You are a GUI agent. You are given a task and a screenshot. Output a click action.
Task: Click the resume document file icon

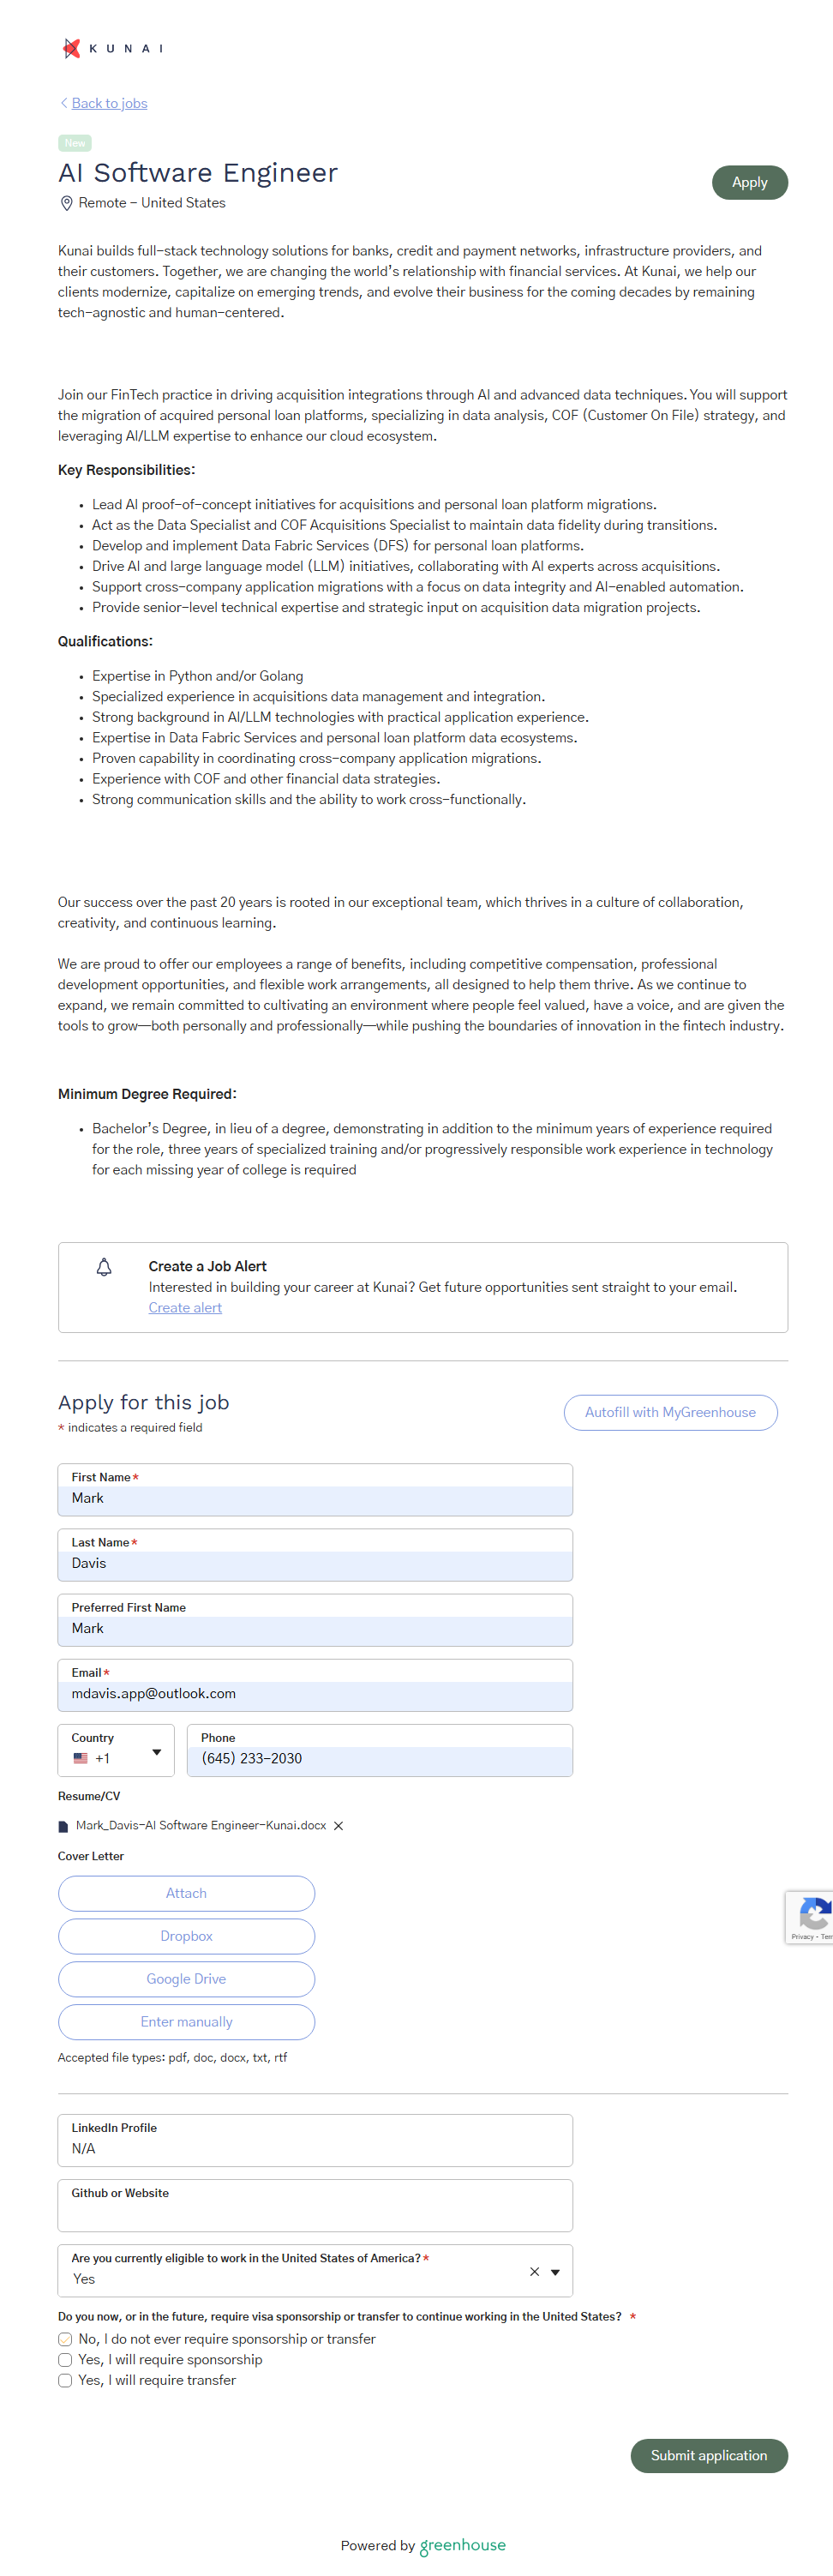(64, 1826)
